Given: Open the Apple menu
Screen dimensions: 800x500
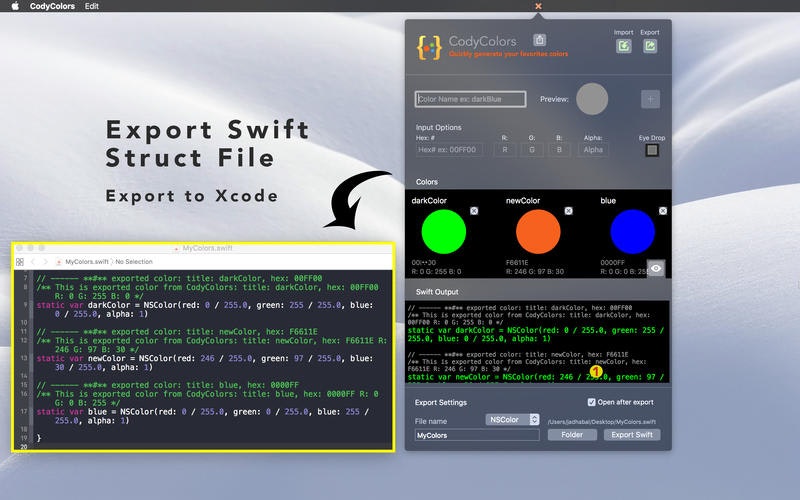Looking at the screenshot, I should tap(15, 6).
